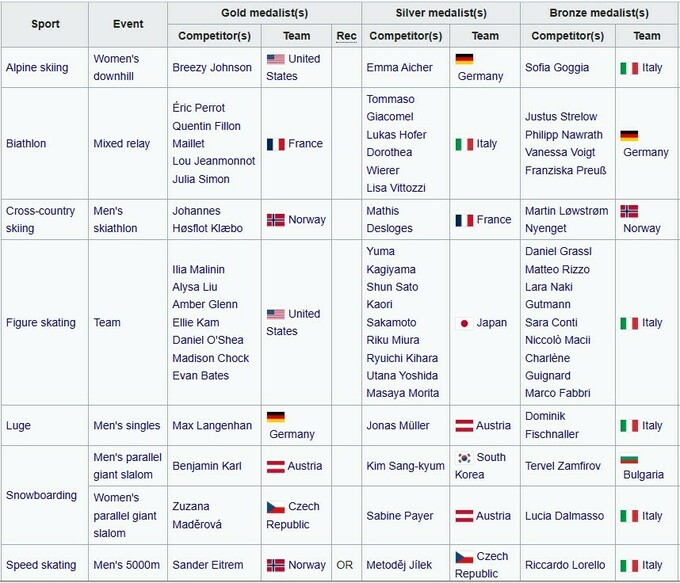The width and height of the screenshot is (680, 583).
Task: Open Metoděj Jílek's page link
Action: point(402,565)
